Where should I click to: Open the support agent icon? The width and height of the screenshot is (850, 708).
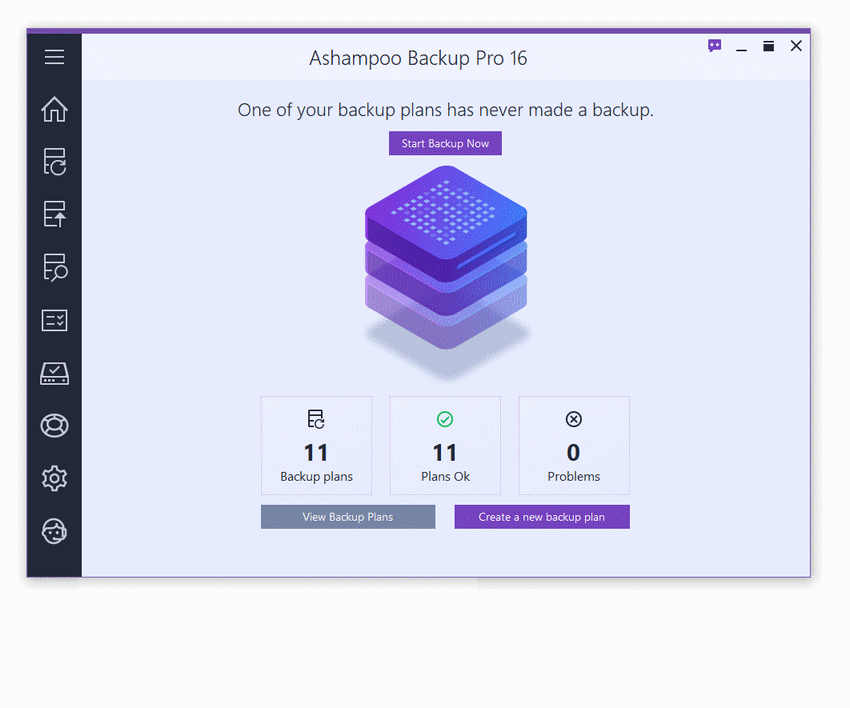pos(54,531)
